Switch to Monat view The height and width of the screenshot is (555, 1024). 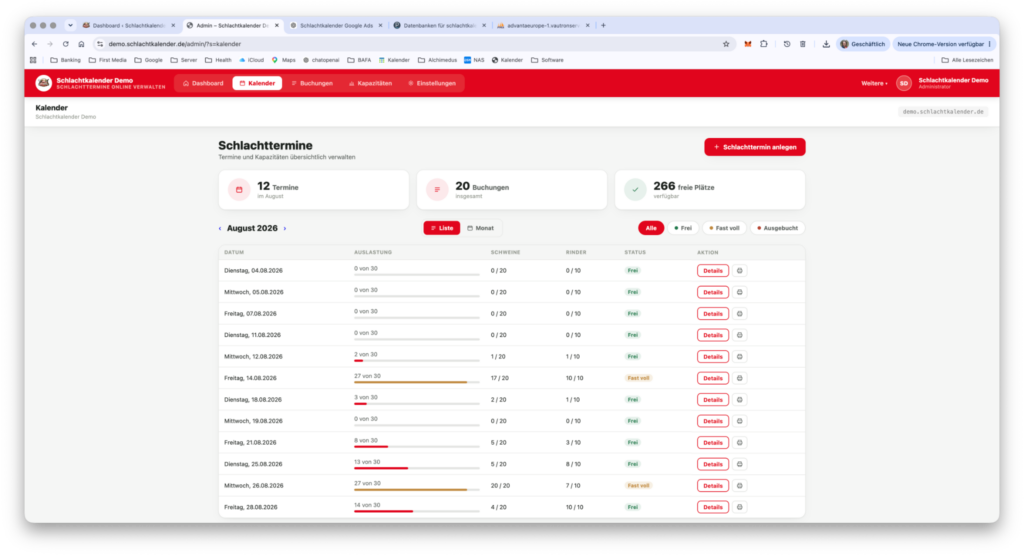tap(481, 228)
